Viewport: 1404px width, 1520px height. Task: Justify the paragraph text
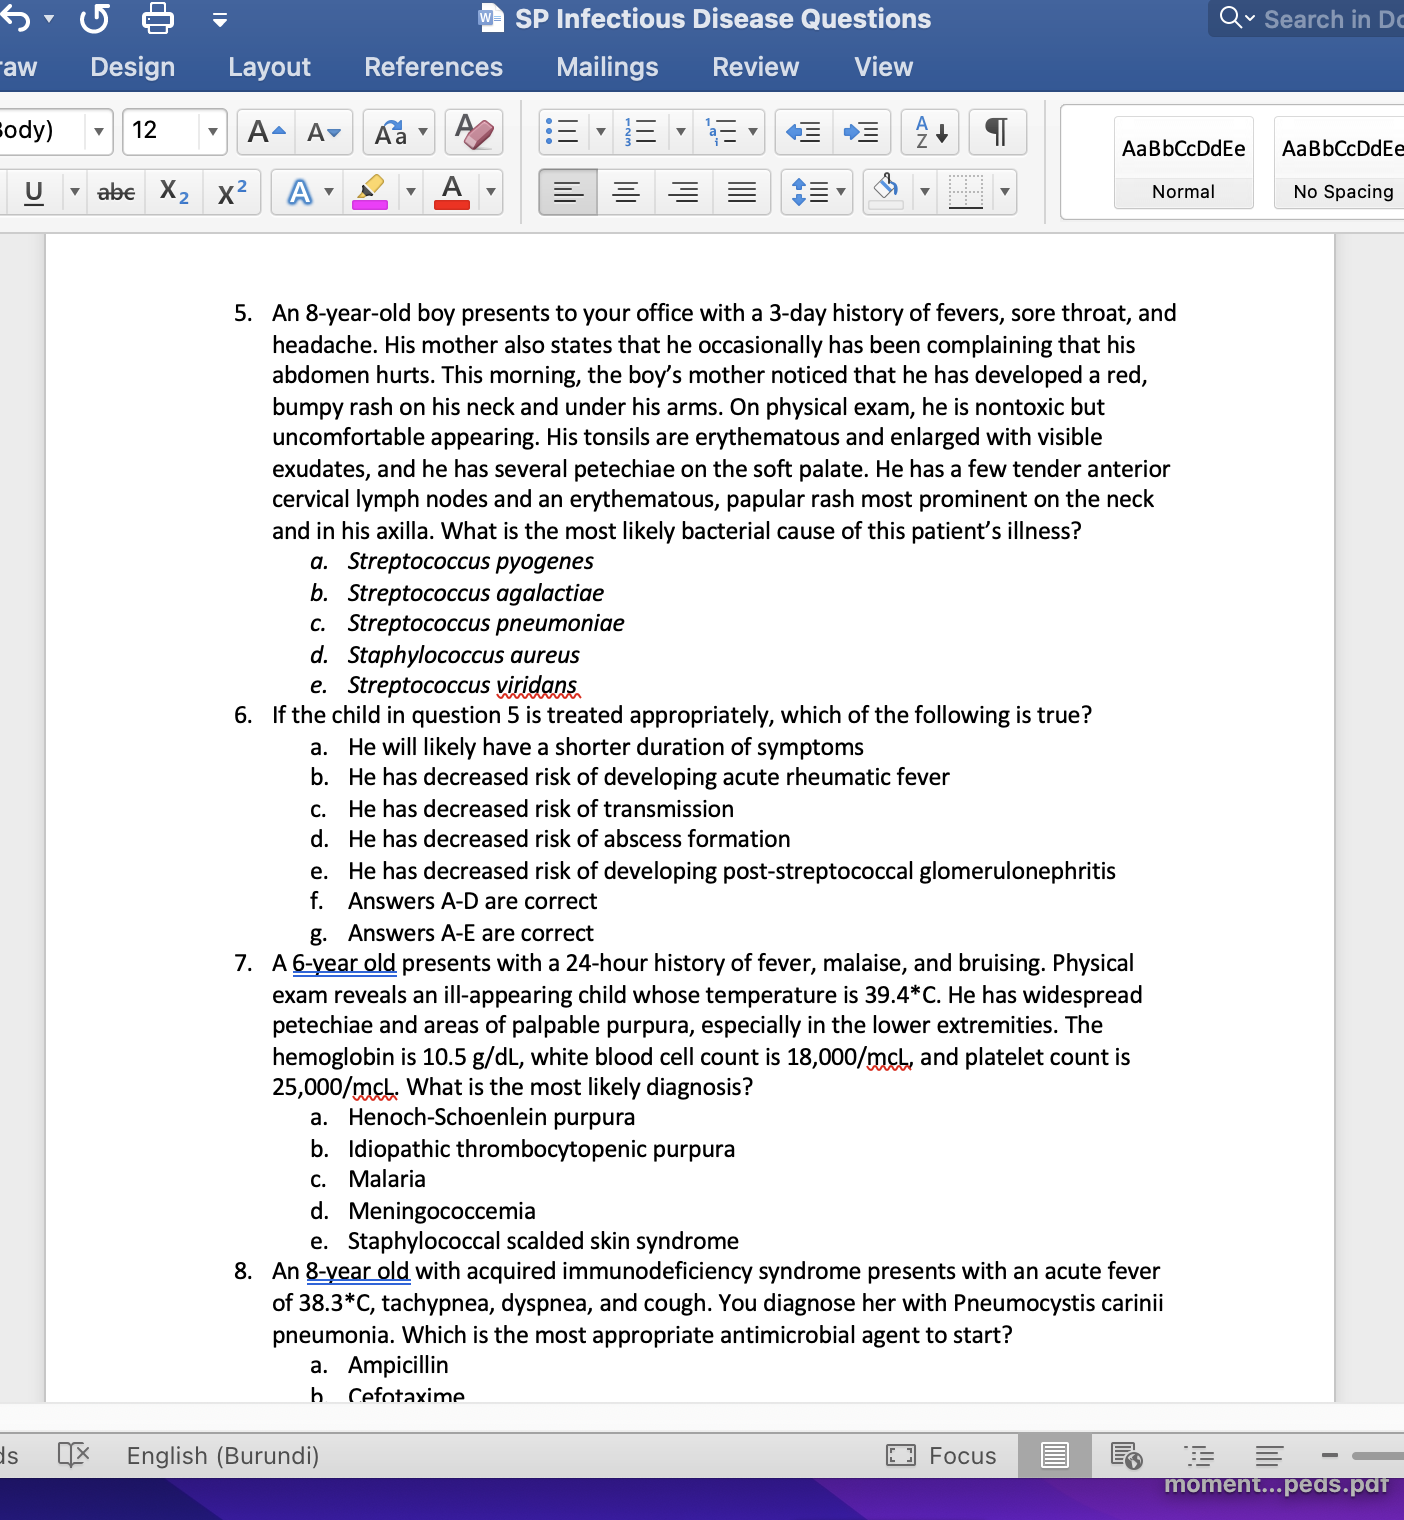(742, 192)
